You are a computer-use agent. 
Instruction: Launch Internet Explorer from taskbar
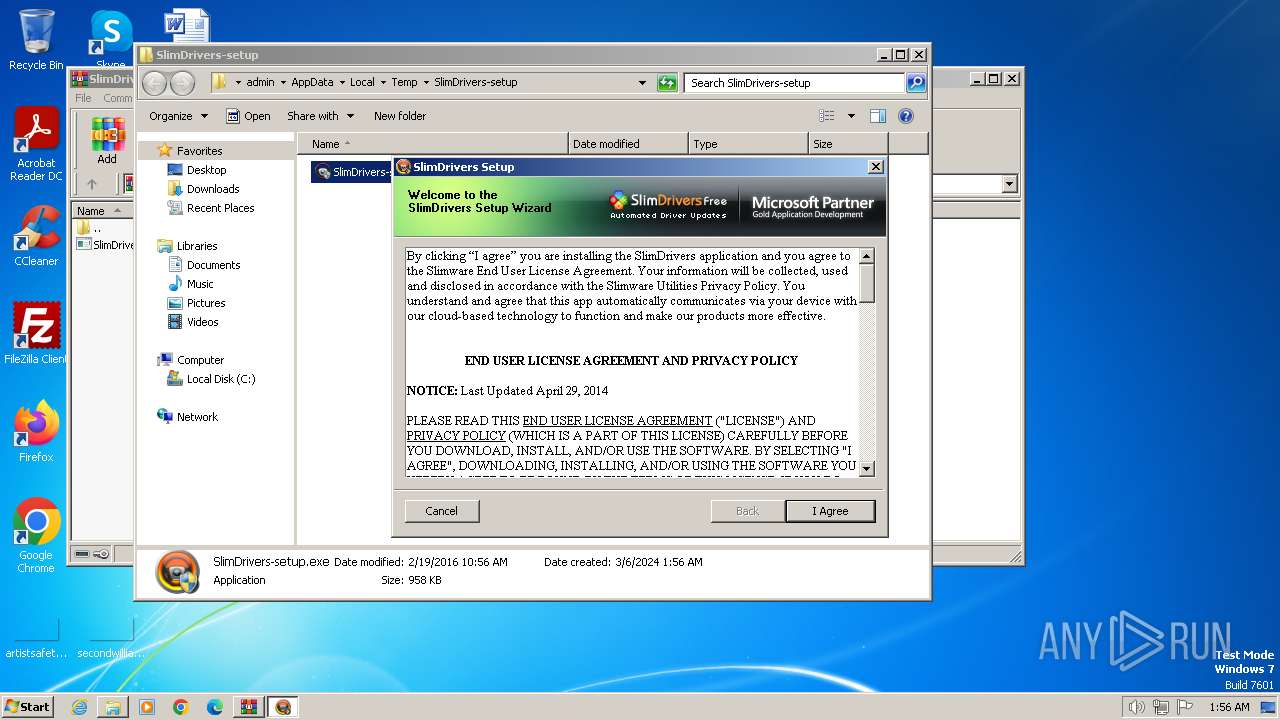pos(79,707)
